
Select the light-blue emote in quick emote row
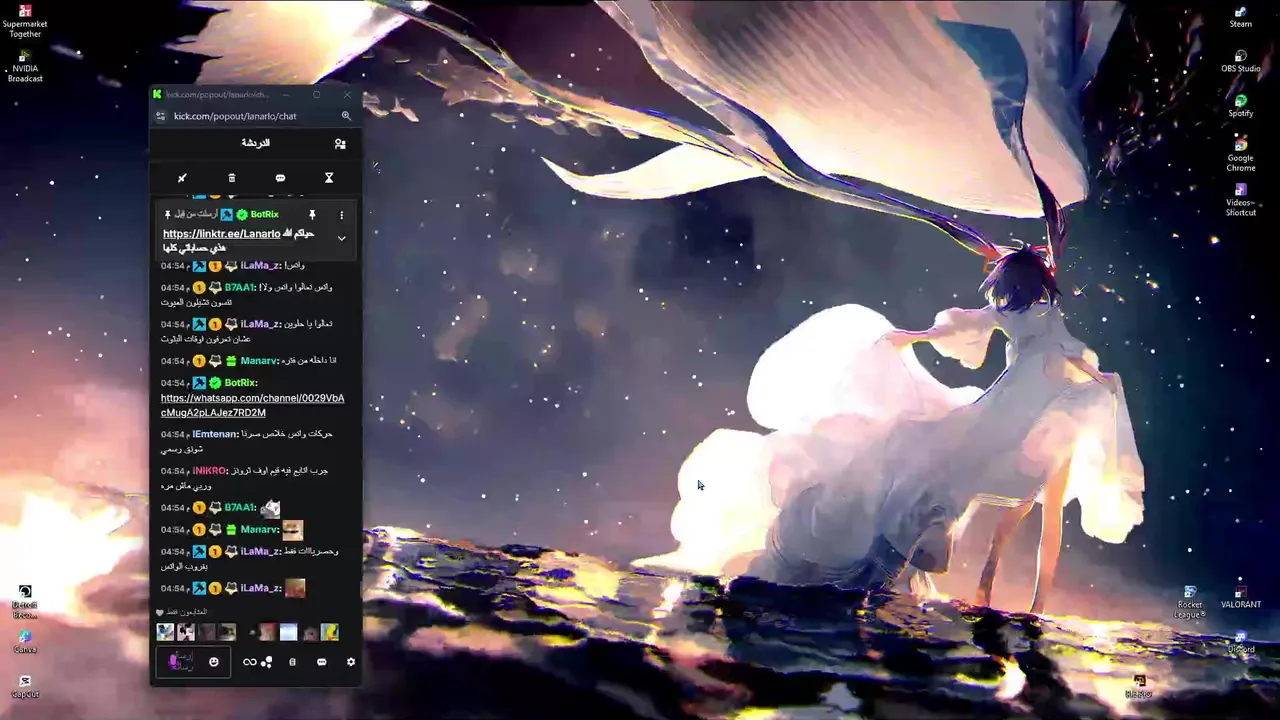click(x=288, y=632)
